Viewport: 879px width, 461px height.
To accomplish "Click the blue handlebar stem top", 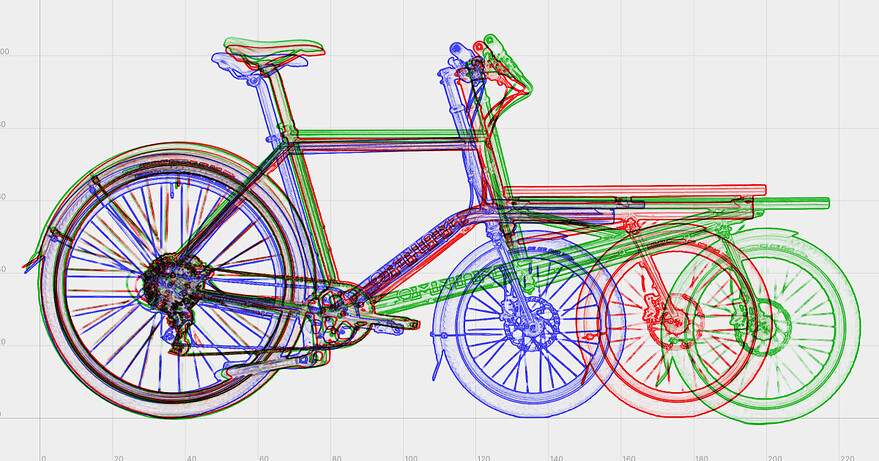I will tap(460, 50).
